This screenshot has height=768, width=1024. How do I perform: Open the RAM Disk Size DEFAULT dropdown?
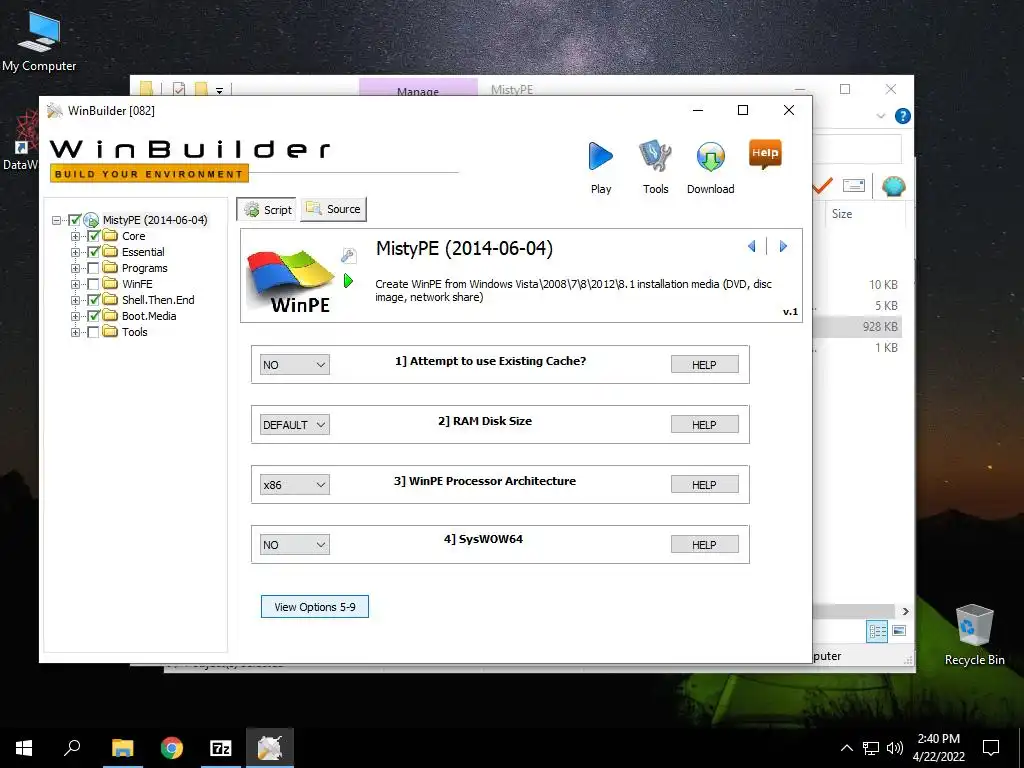[x=294, y=424]
